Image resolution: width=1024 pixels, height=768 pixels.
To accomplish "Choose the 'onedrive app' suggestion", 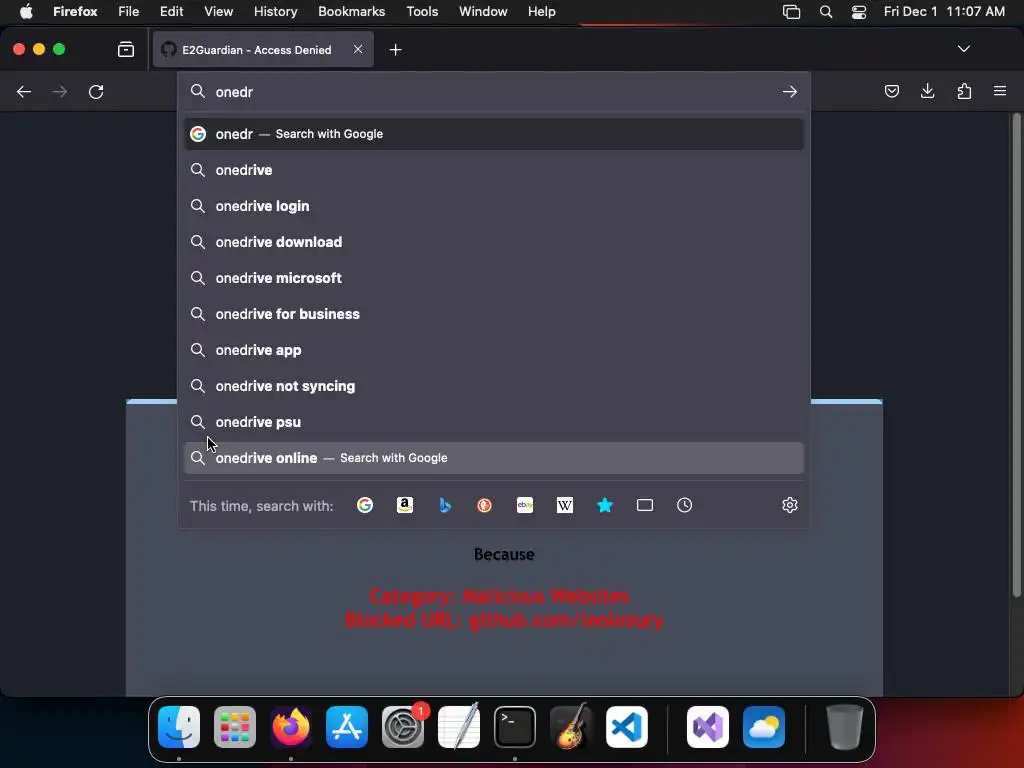I will [x=494, y=350].
